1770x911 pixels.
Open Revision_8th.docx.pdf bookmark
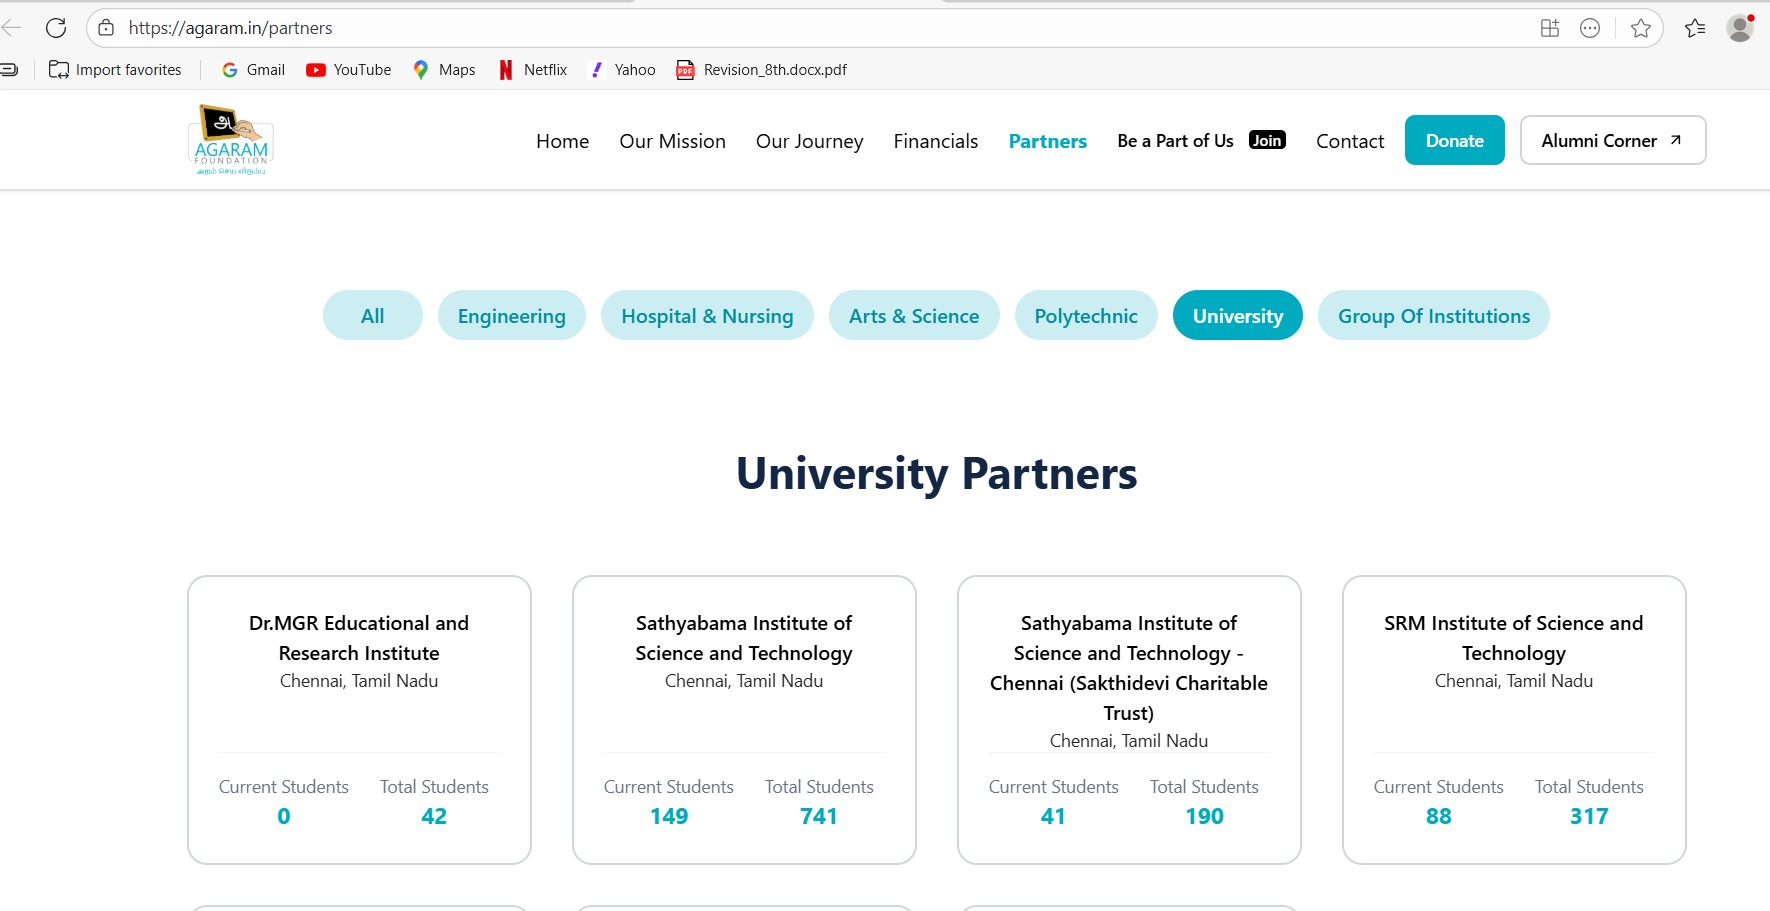[762, 70]
